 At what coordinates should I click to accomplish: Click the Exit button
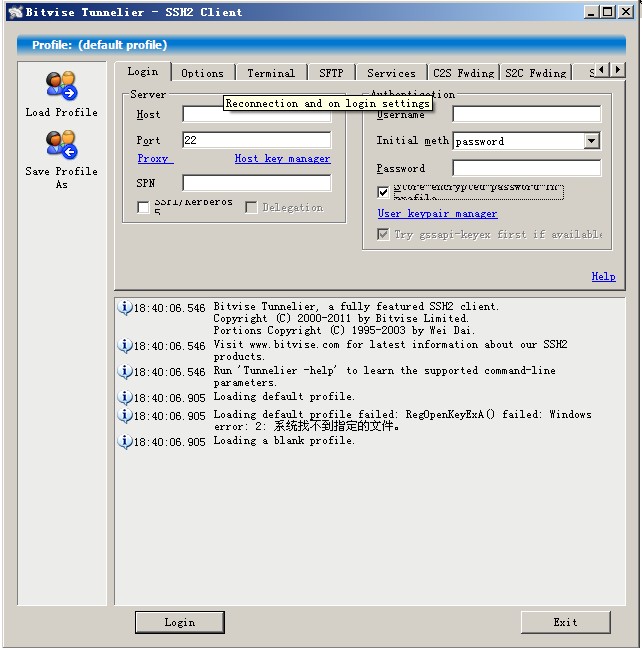click(x=566, y=622)
